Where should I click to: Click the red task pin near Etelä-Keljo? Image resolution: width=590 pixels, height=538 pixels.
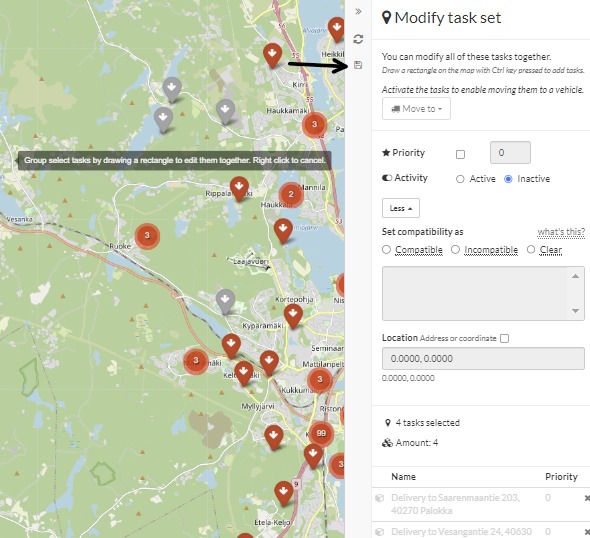(284, 492)
